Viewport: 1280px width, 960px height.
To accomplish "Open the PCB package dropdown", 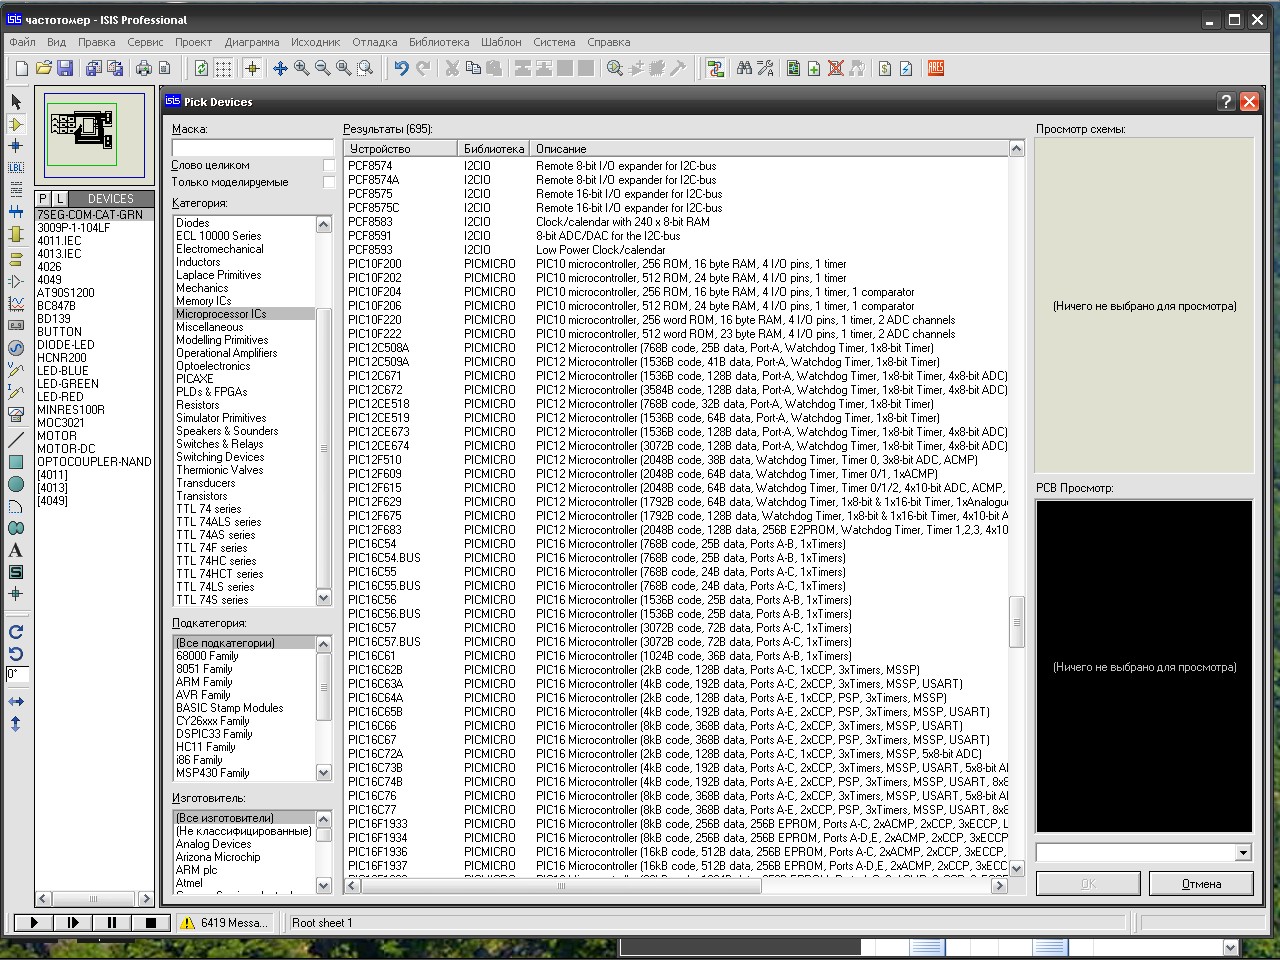I will (1243, 853).
